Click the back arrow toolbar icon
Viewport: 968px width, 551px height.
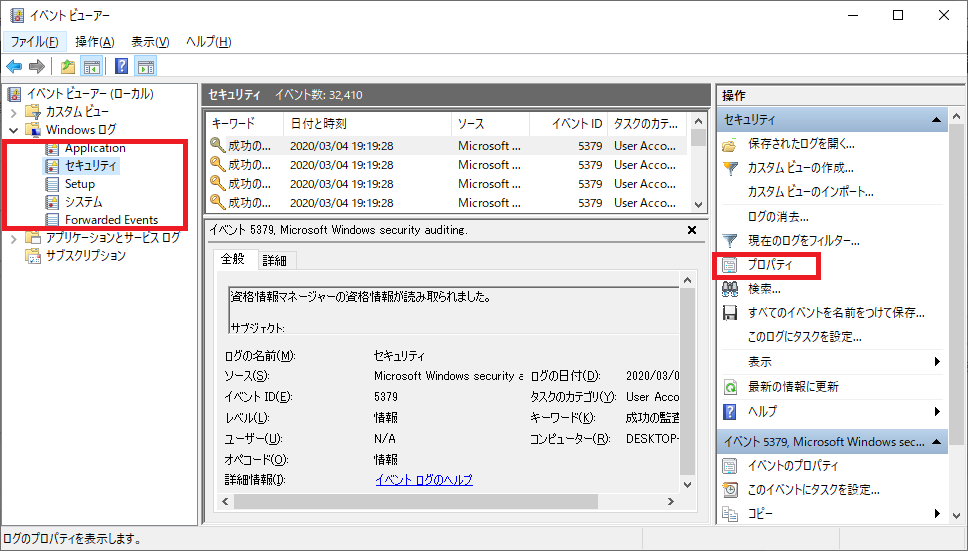[14, 67]
